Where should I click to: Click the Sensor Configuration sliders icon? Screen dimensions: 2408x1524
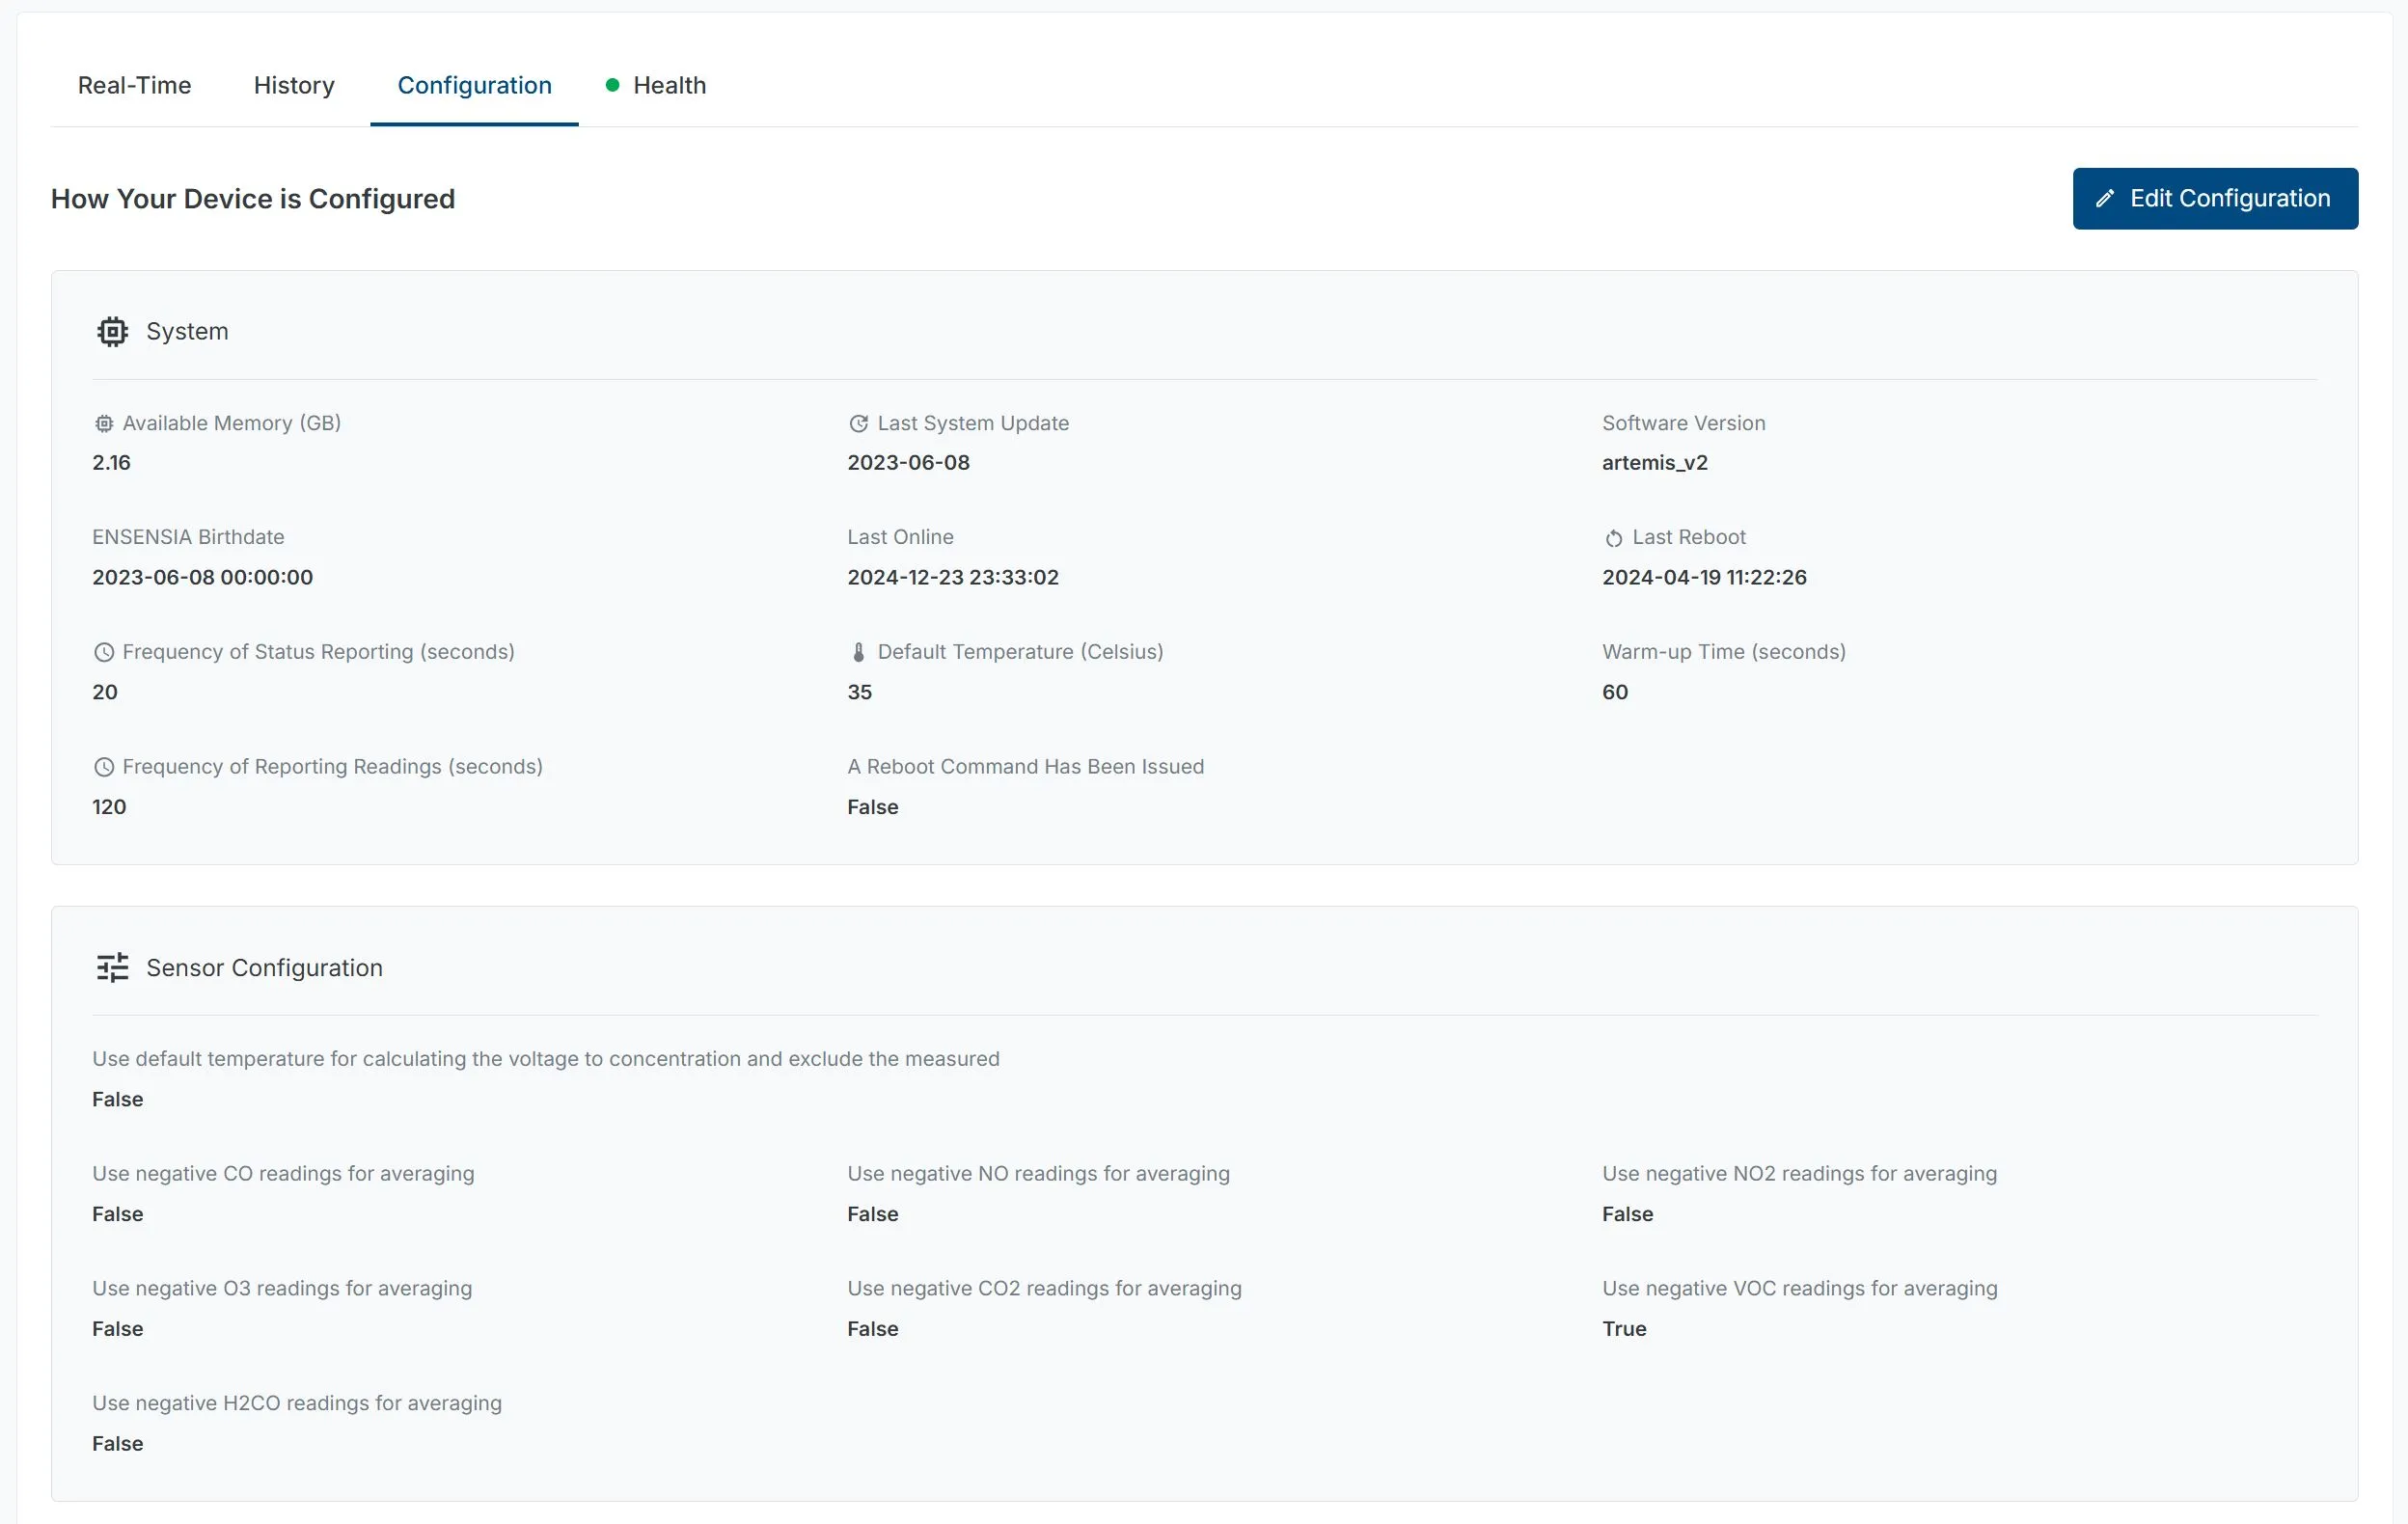point(112,967)
